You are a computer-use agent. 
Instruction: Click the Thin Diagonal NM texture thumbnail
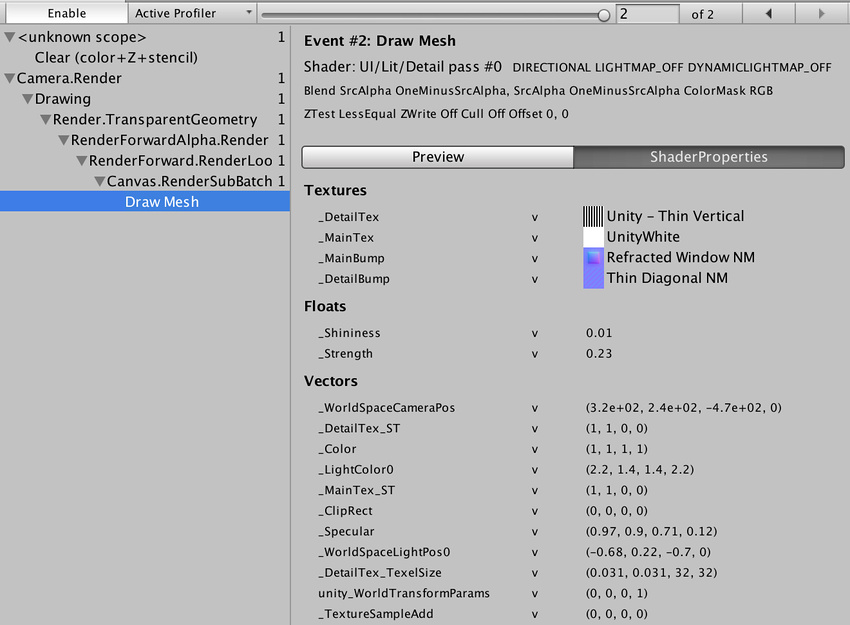[x=593, y=278]
